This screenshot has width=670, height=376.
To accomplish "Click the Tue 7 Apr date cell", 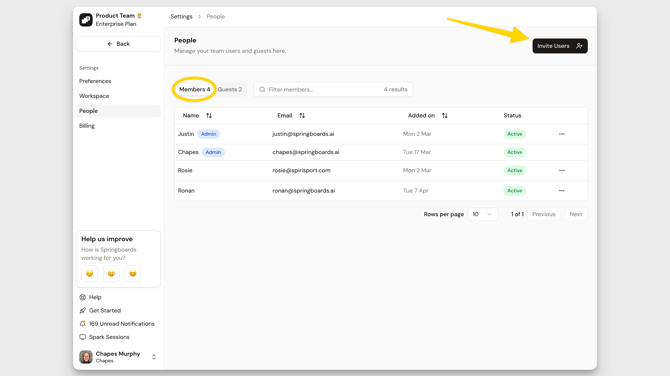I will [x=416, y=191].
